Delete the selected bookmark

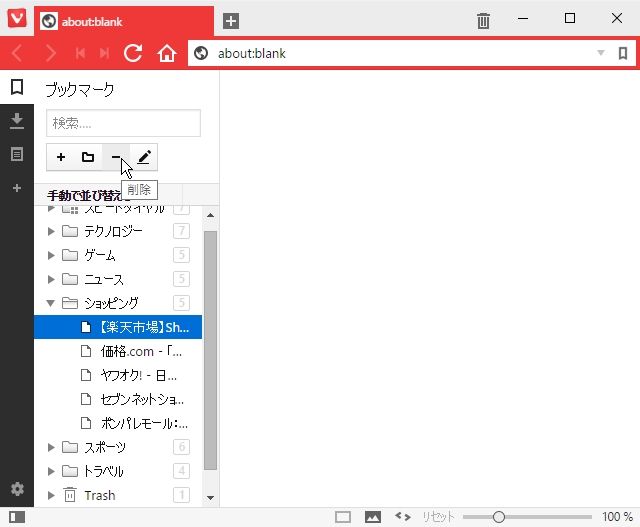[116, 157]
